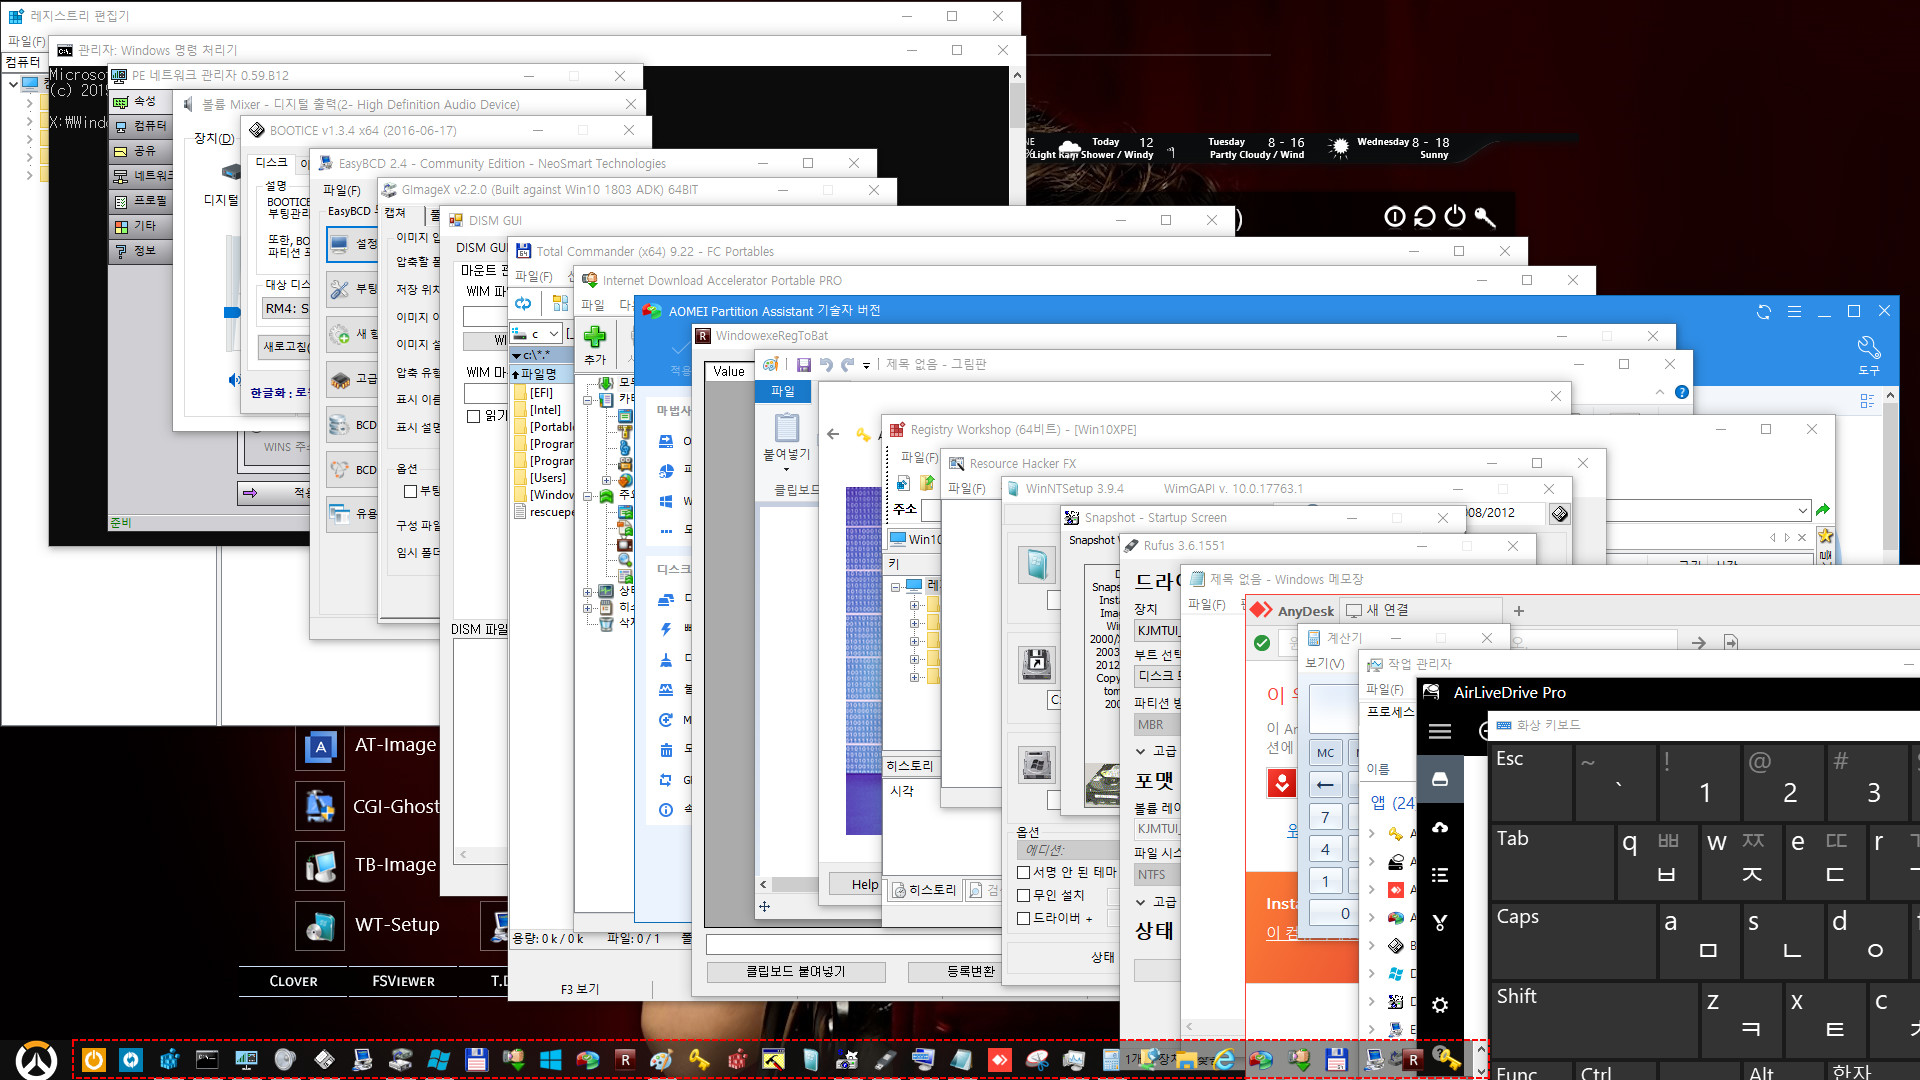Open the command prompt taskbar icon
The image size is (1920, 1080).
click(207, 1060)
